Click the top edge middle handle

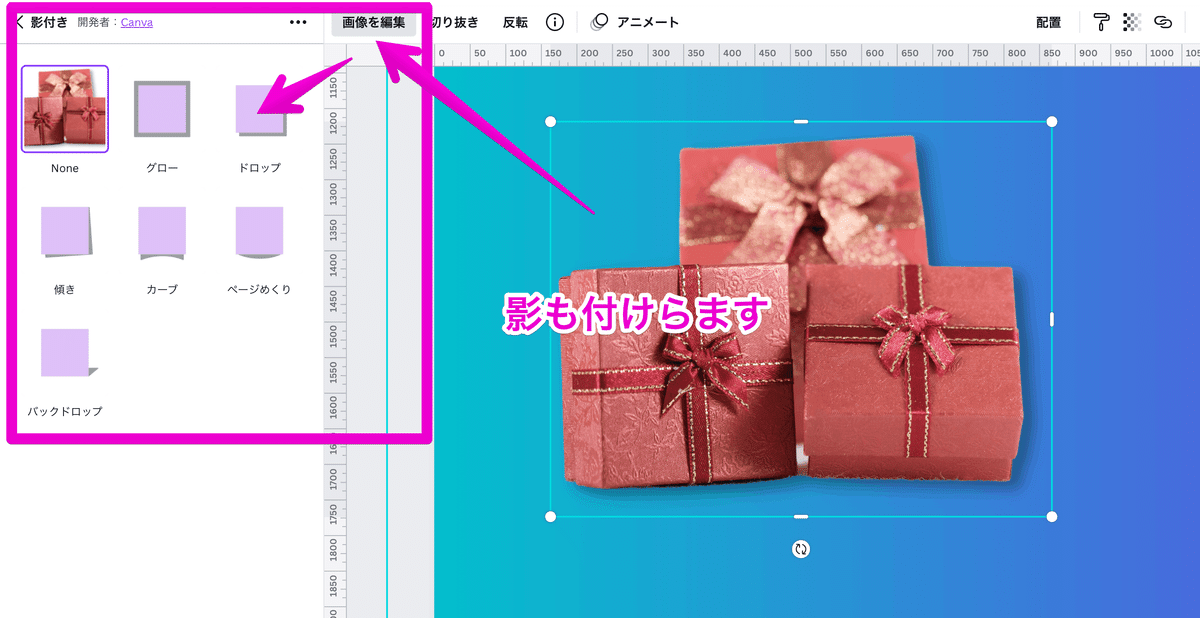[800, 121]
